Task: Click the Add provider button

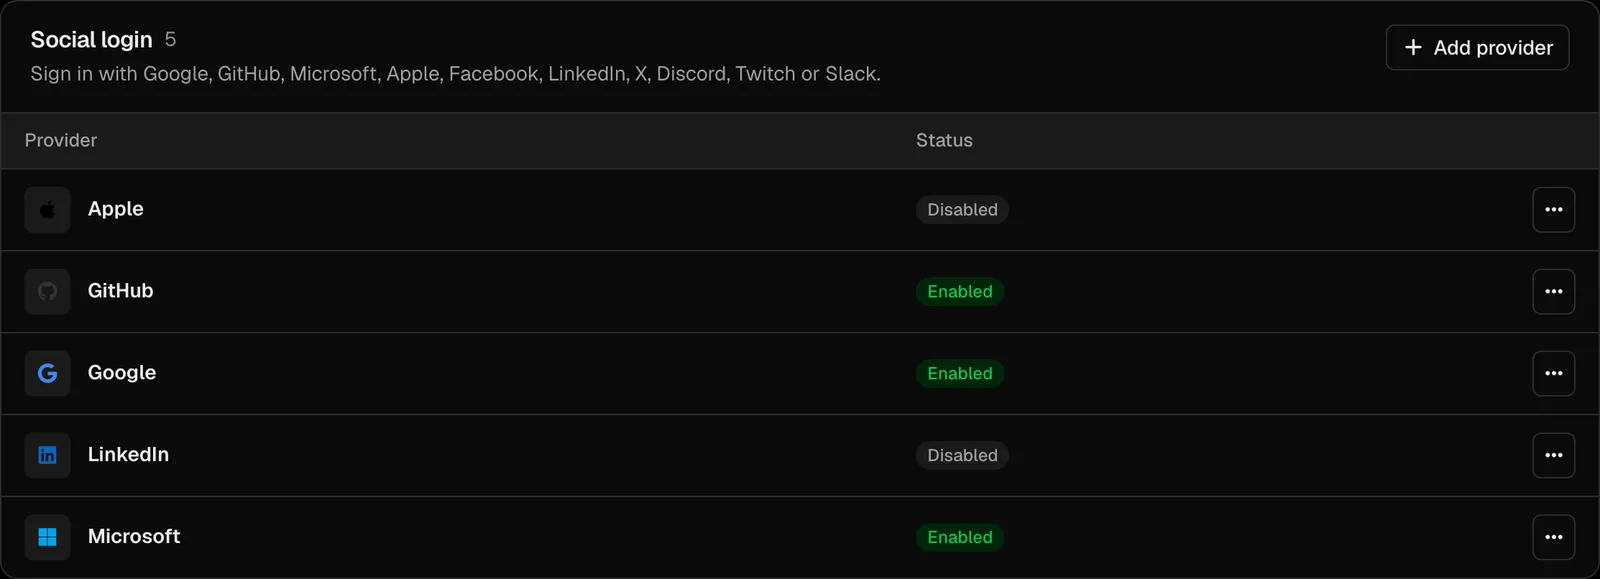Action: tap(1477, 48)
